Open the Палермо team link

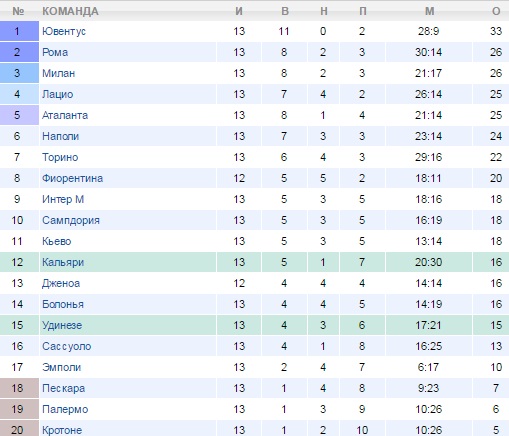coord(65,409)
